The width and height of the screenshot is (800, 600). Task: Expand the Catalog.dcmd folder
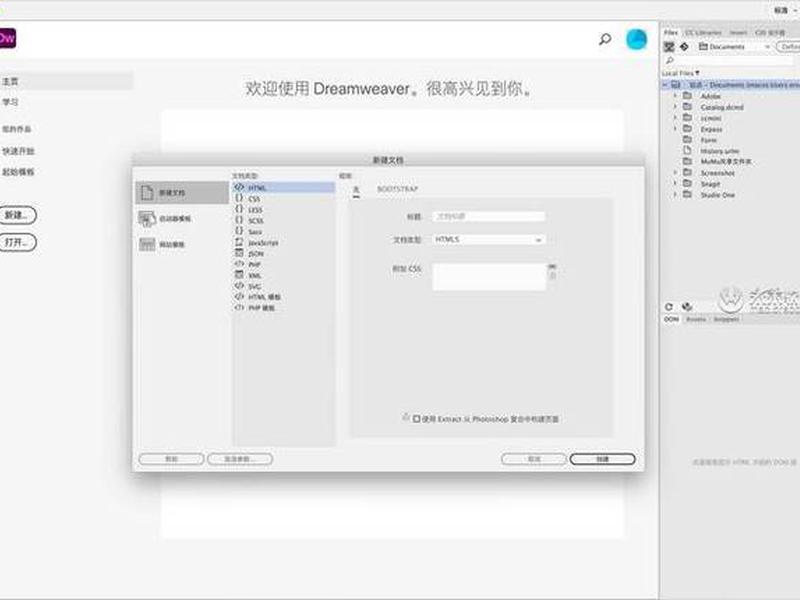[674, 107]
